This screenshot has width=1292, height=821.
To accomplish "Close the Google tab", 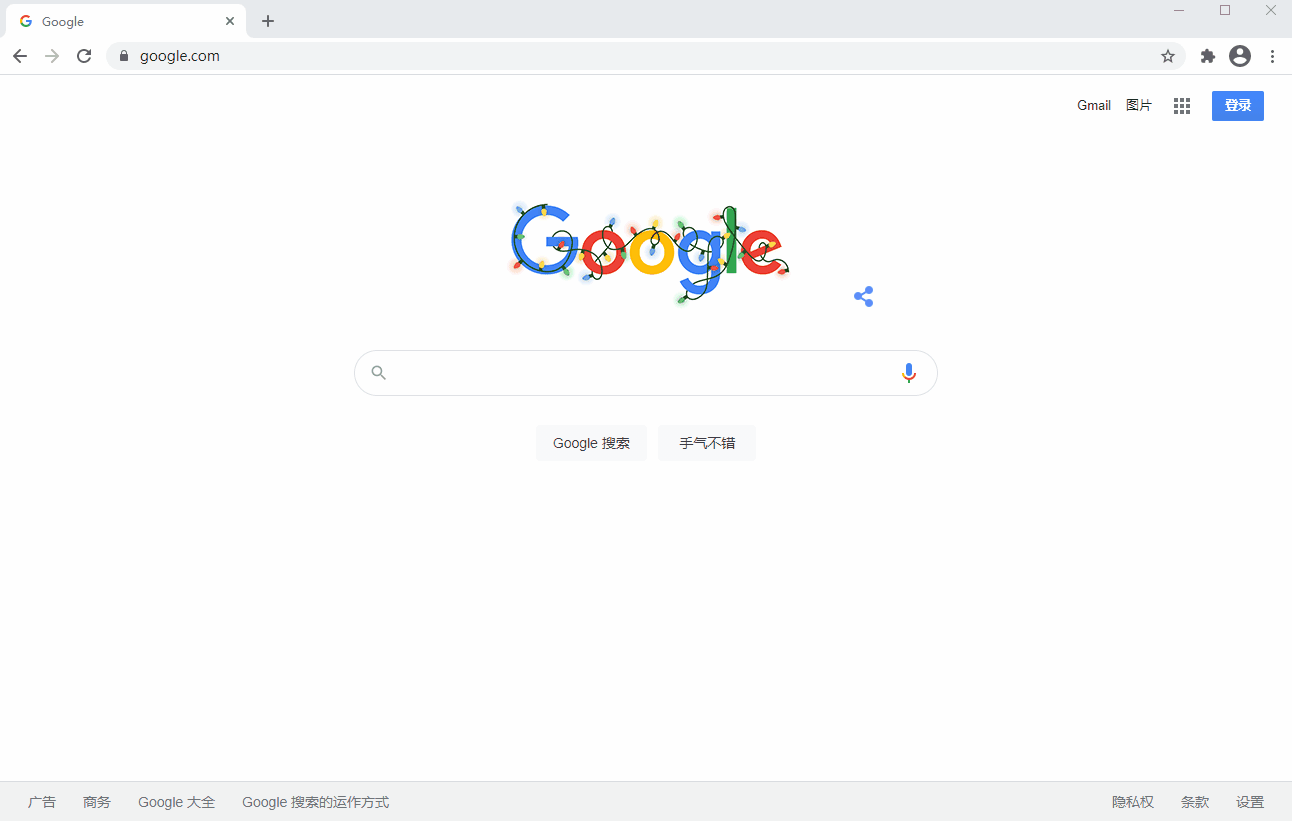I will tap(230, 21).
